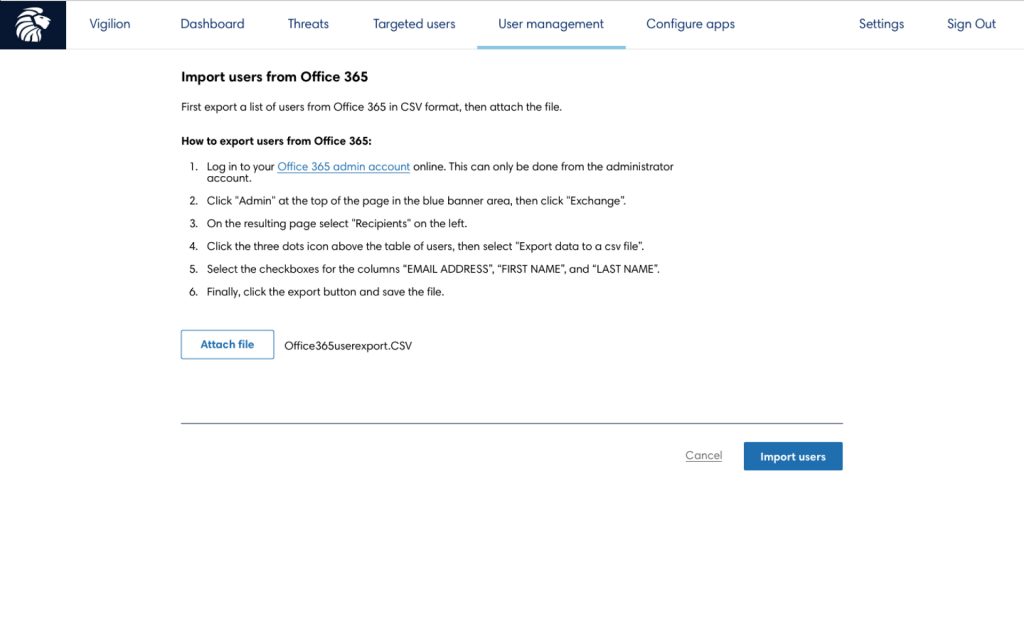
Task: Click Sign Out in the header
Action: 971,24
